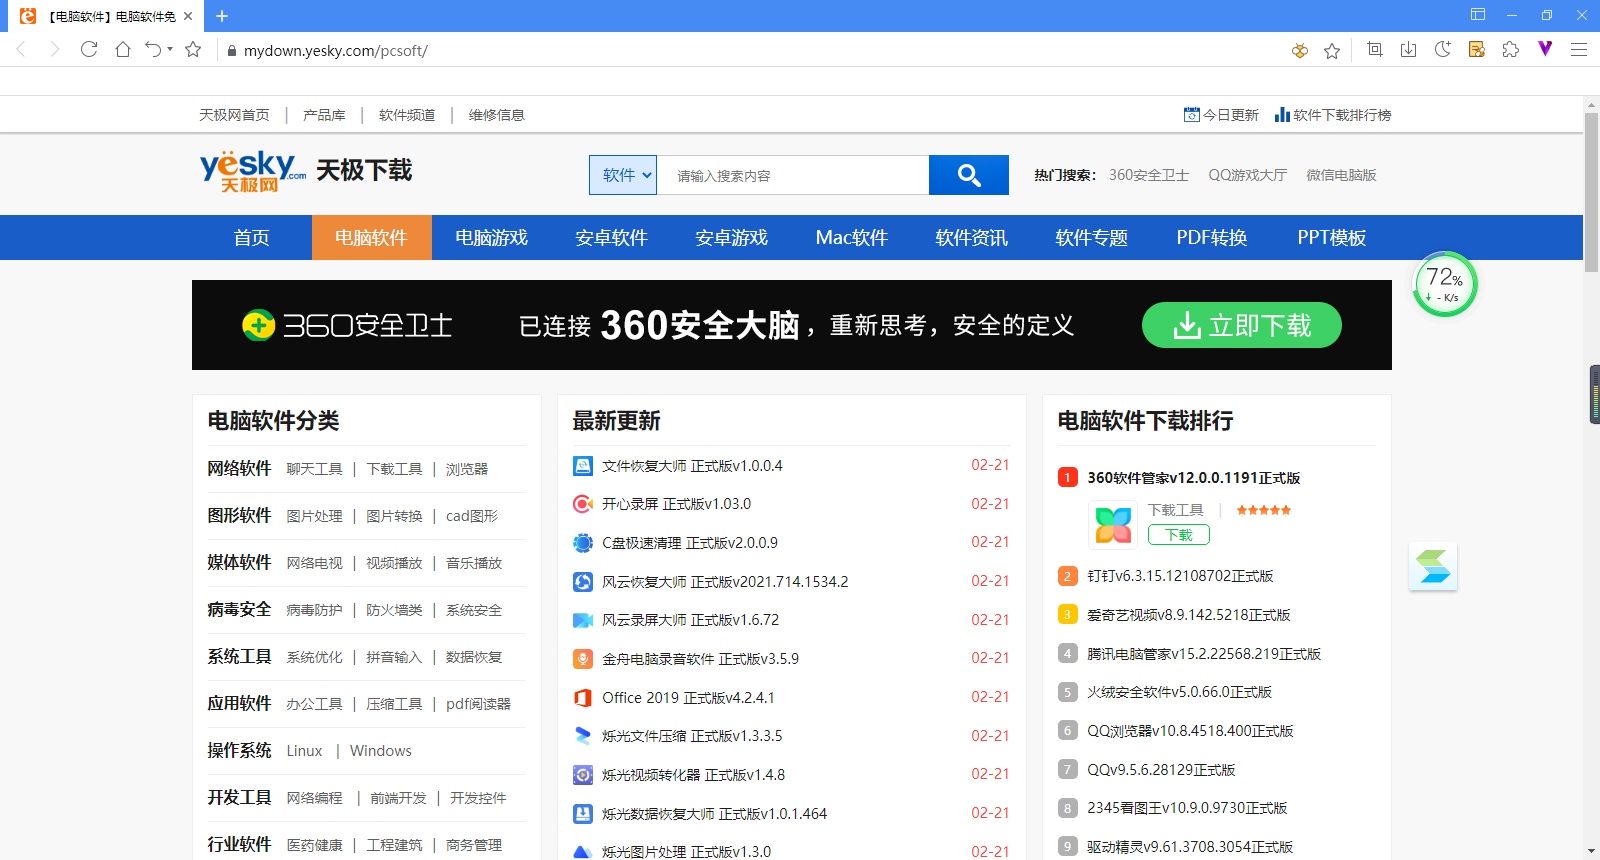Open the browser home page
The height and width of the screenshot is (860, 1600).
click(123, 49)
